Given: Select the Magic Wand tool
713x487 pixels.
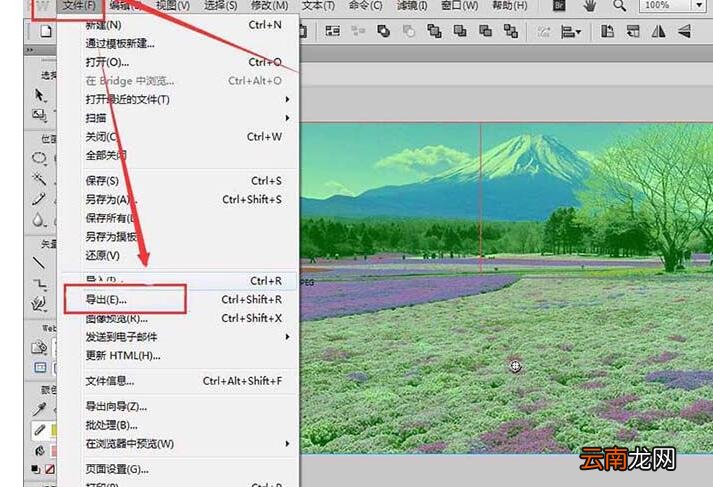Looking at the screenshot, I should pyautogui.click(x=39, y=179).
